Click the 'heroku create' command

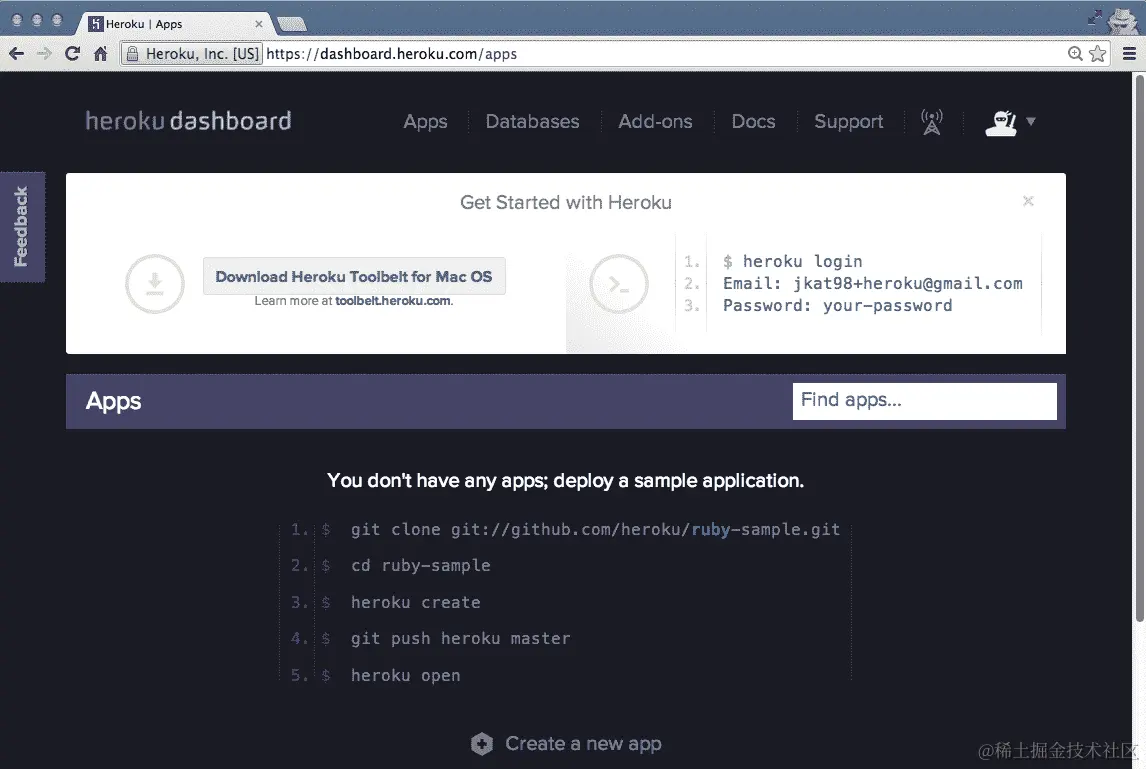point(415,602)
